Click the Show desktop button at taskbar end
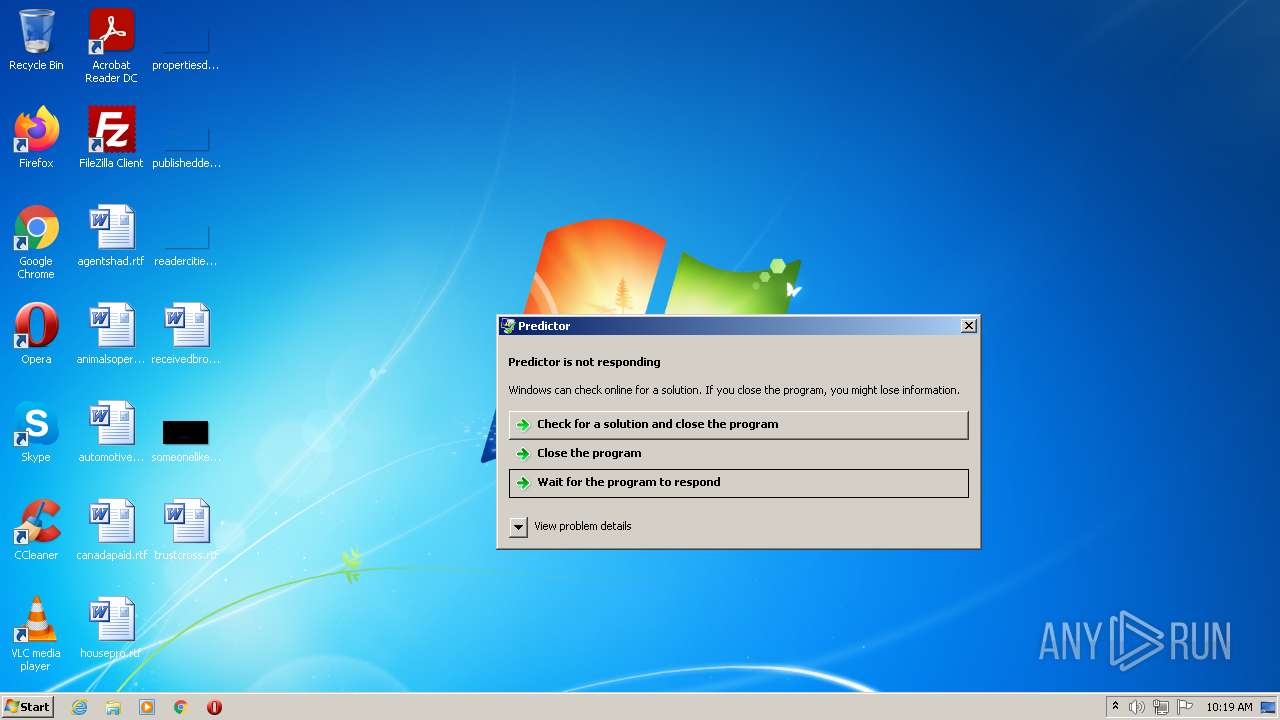1280x720 pixels. click(1269, 707)
